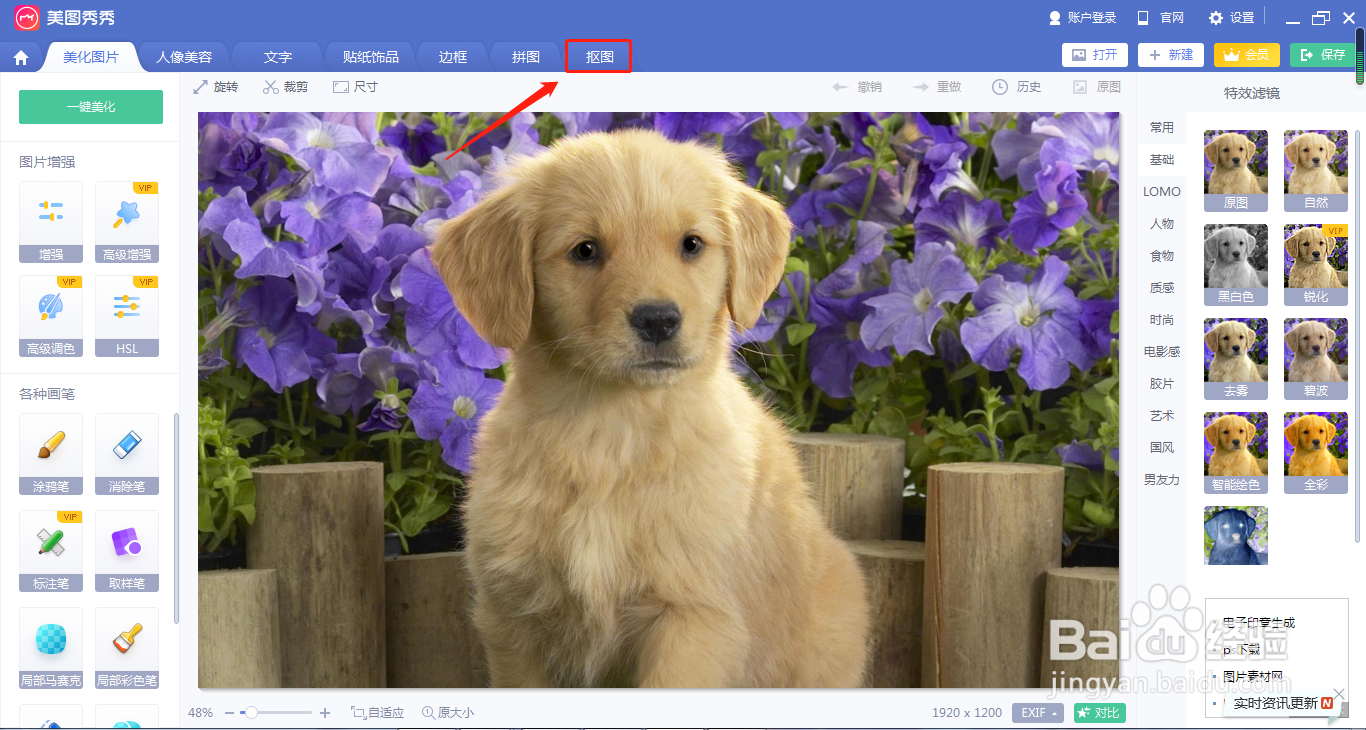The width and height of the screenshot is (1366, 730).
Task: Click 自适应 fit to window
Action: 378,713
